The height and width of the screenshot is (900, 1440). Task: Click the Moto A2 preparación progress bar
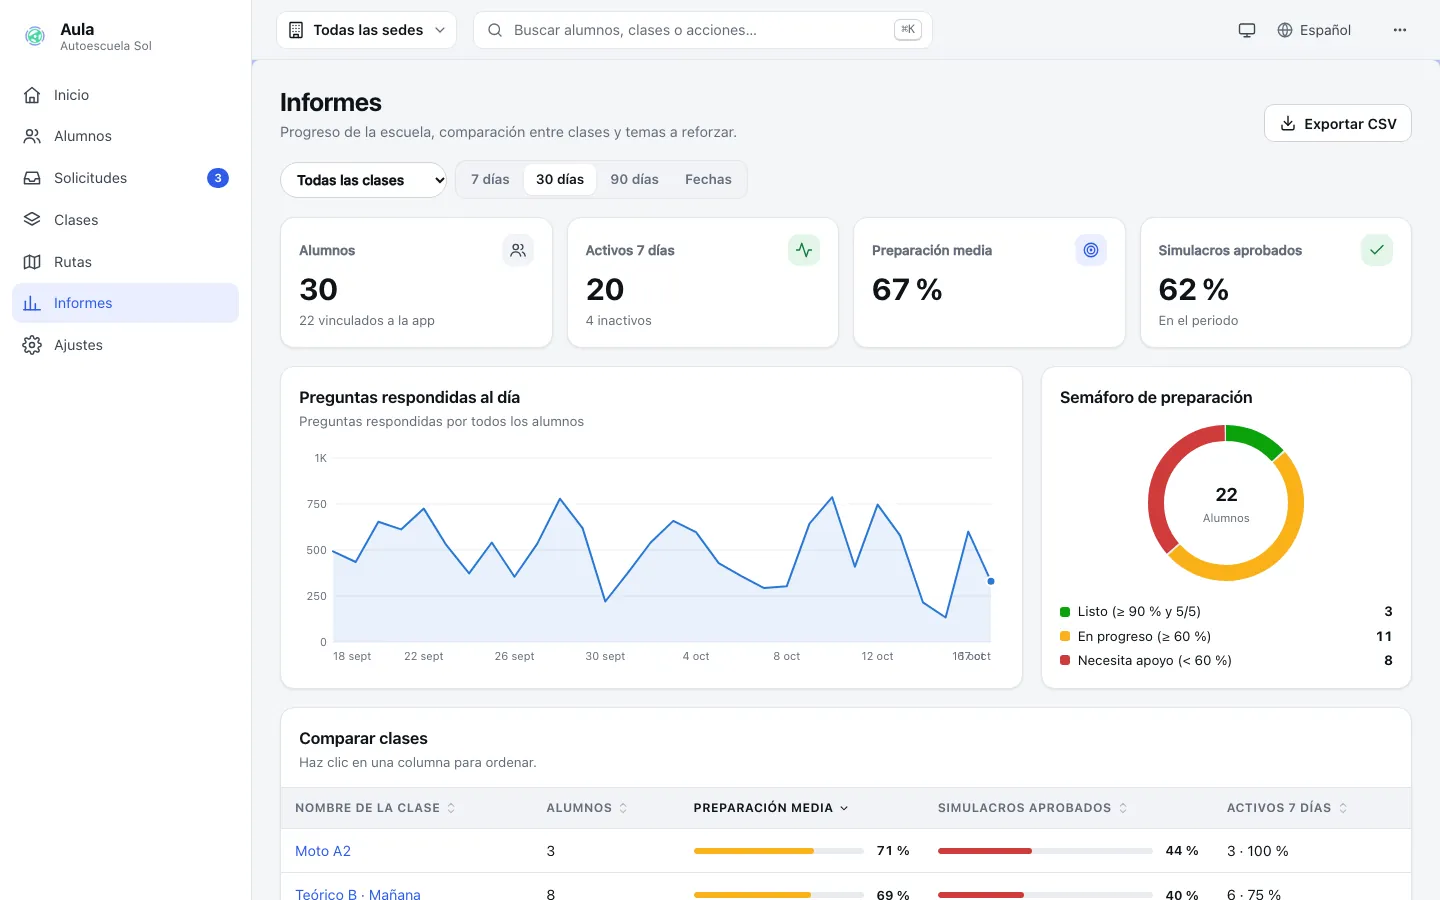tap(779, 851)
